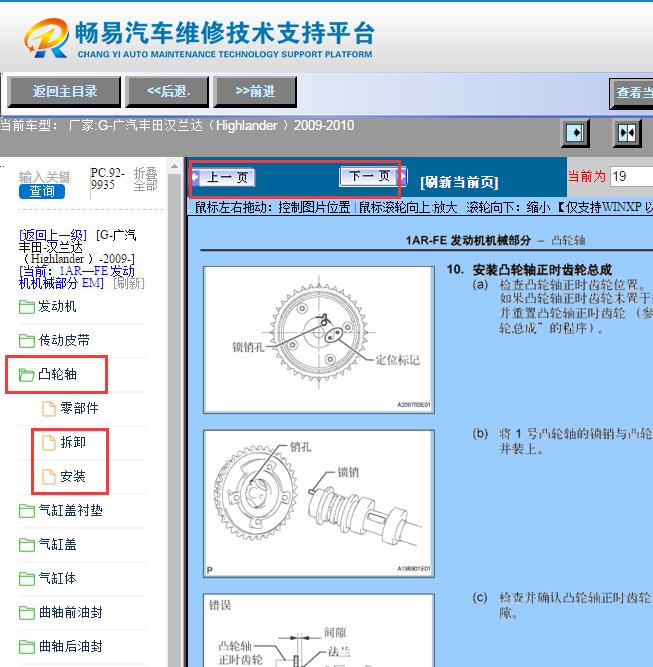The width and height of the screenshot is (653, 667).
Task: Click current page number field showing 19
Action: (x=631, y=176)
